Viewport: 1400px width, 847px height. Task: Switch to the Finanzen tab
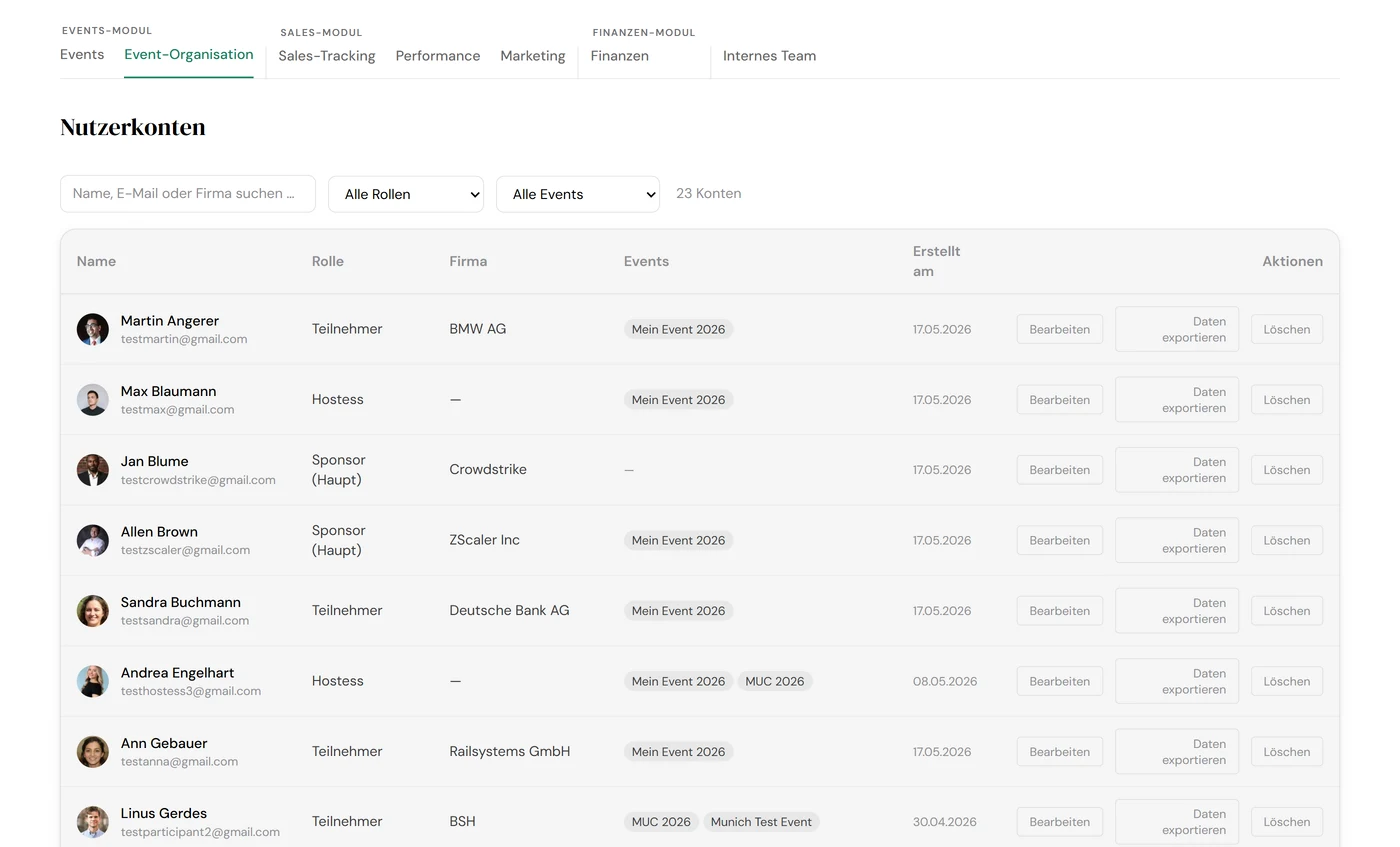[620, 56]
